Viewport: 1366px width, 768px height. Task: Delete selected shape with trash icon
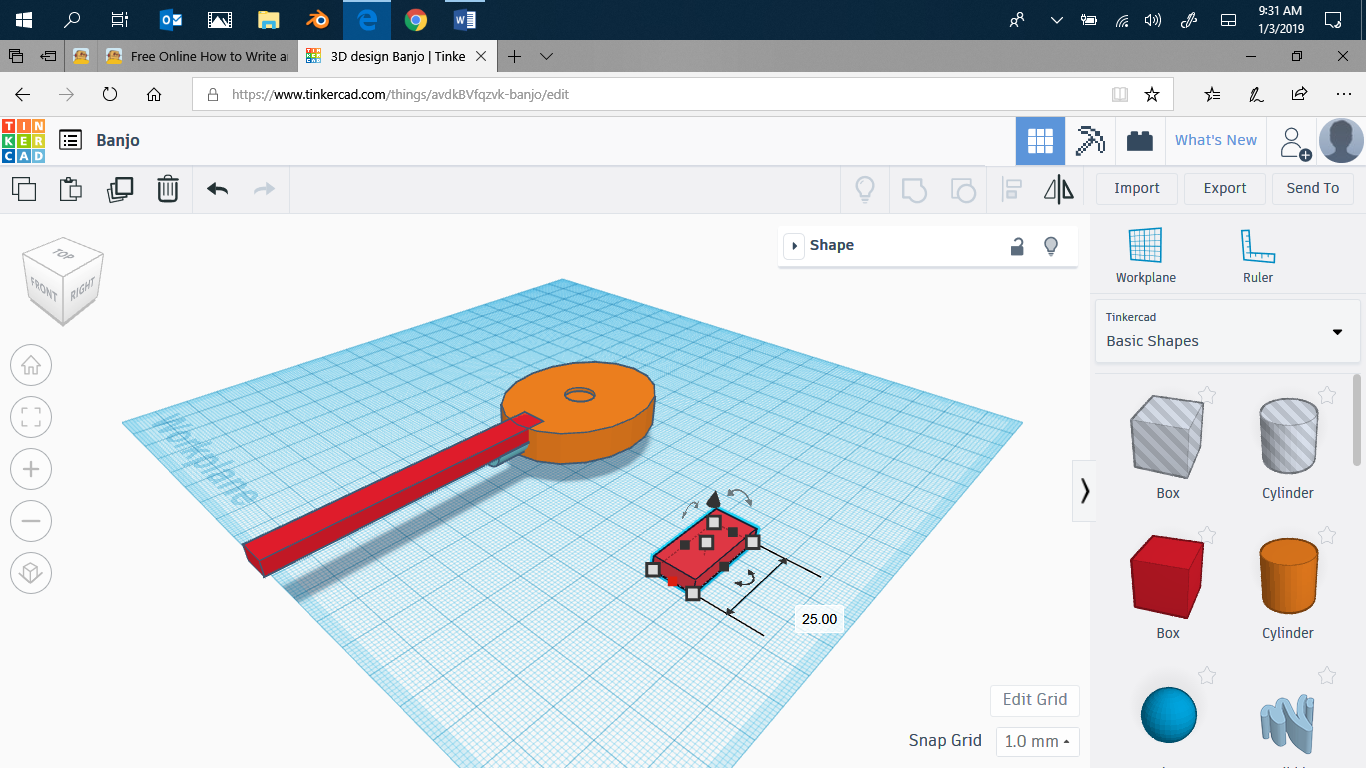point(168,188)
